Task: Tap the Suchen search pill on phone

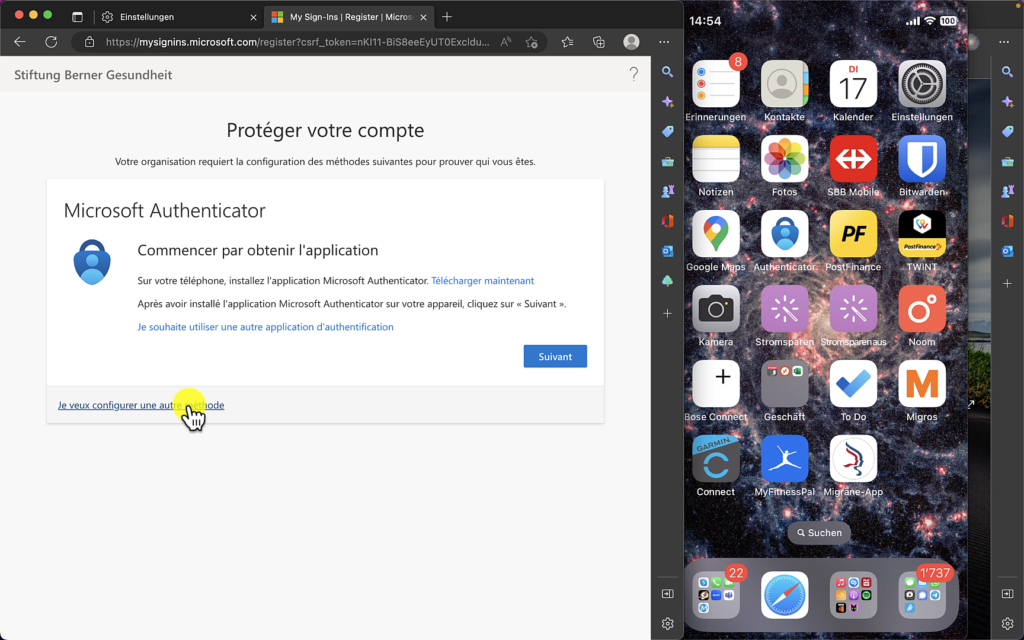Action: pos(819,533)
